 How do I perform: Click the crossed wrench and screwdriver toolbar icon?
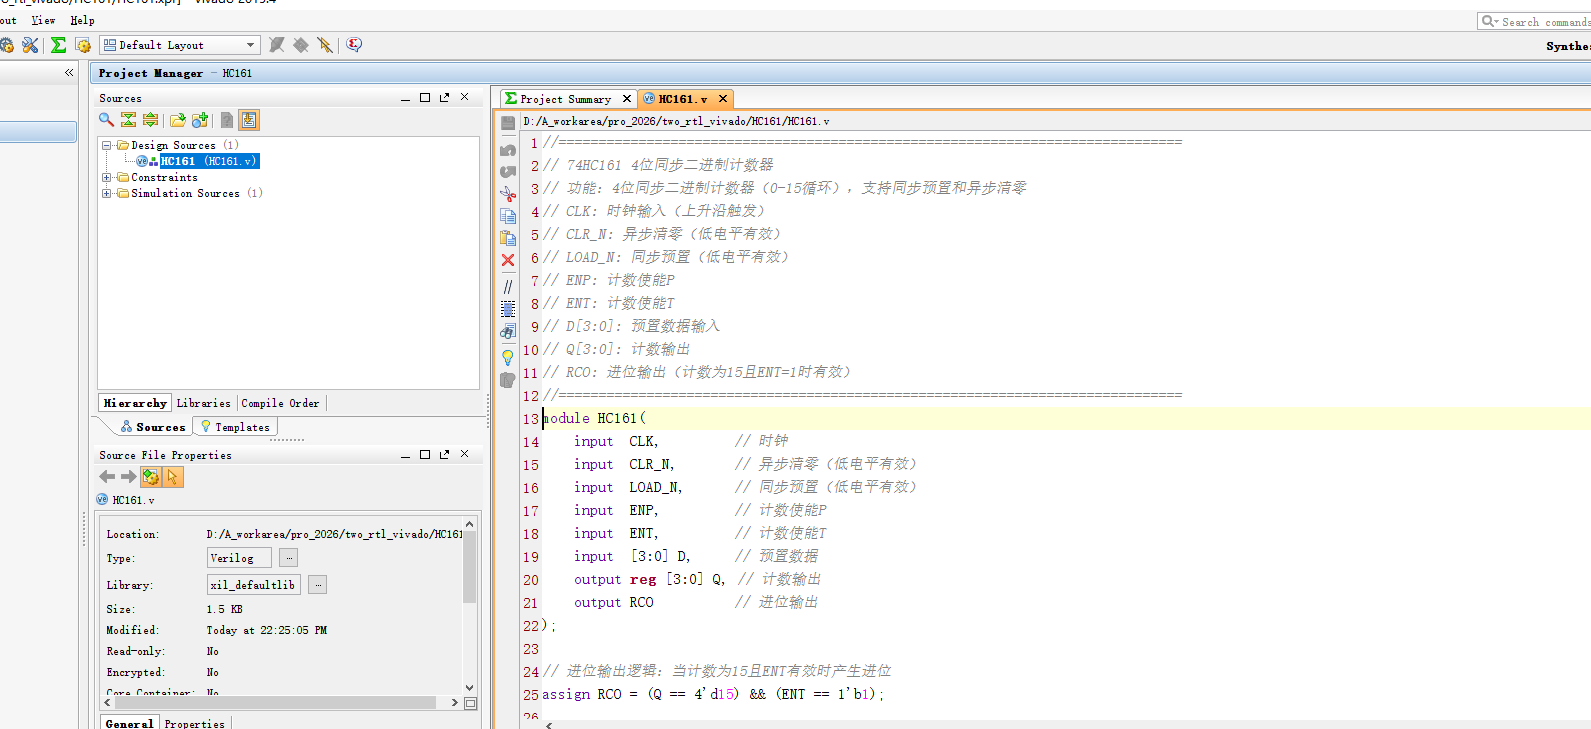(31, 45)
